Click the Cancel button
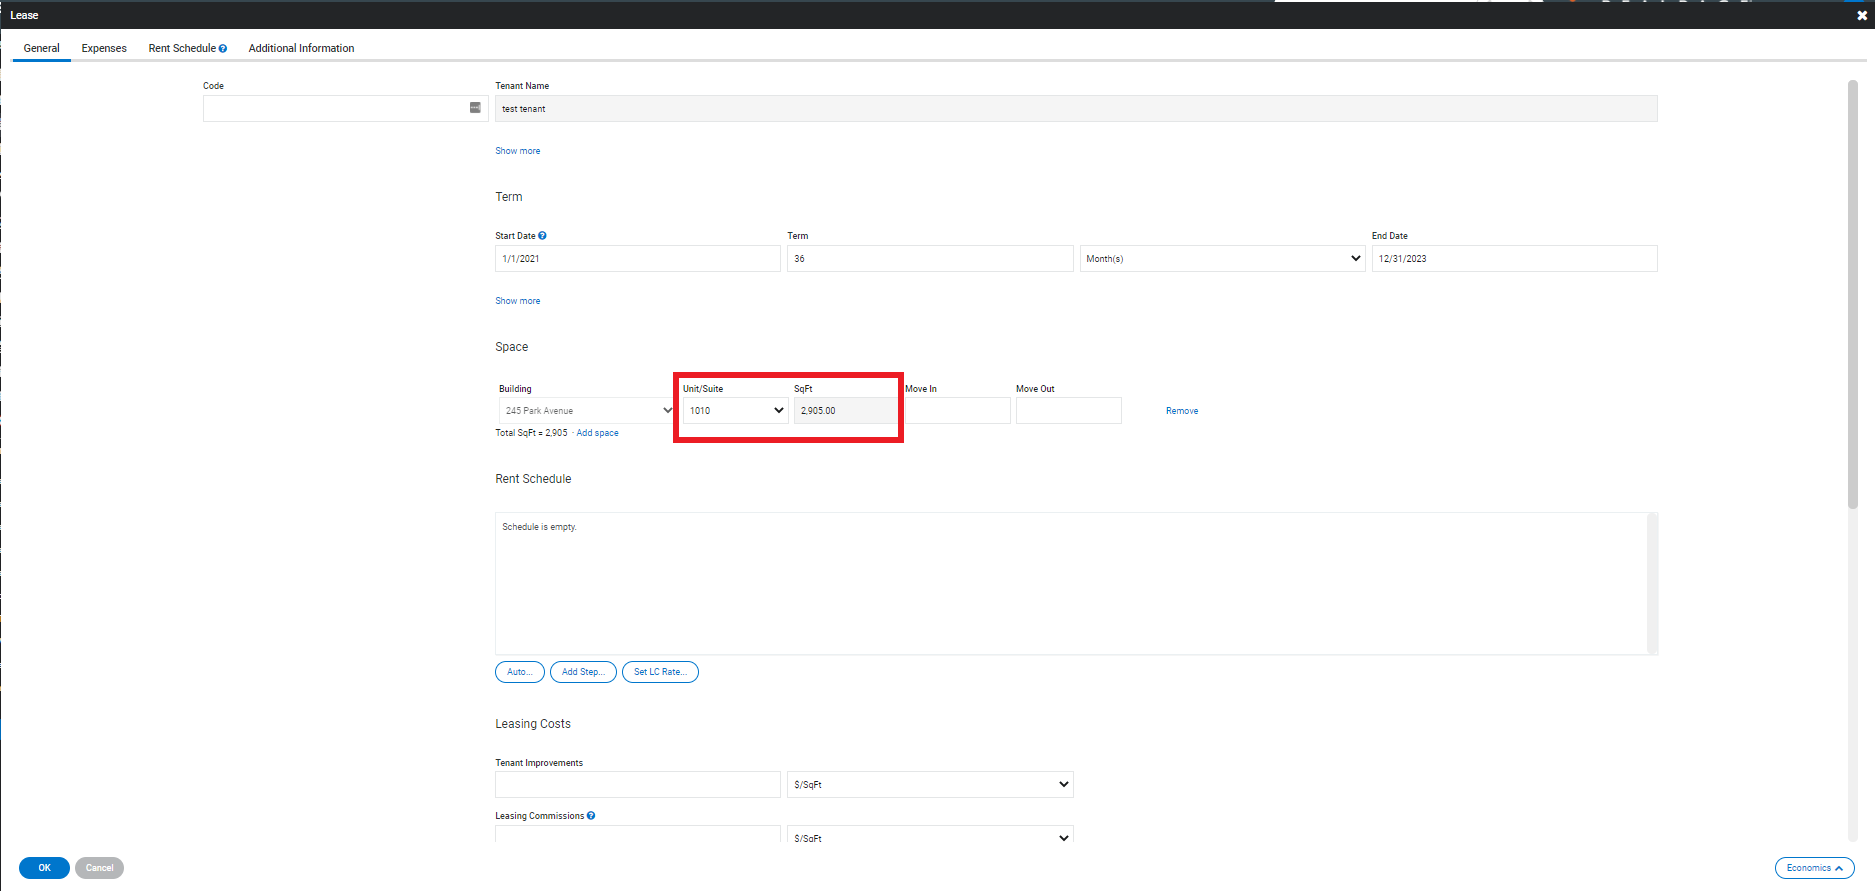This screenshot has width=1875, height=891. (99, 868)
